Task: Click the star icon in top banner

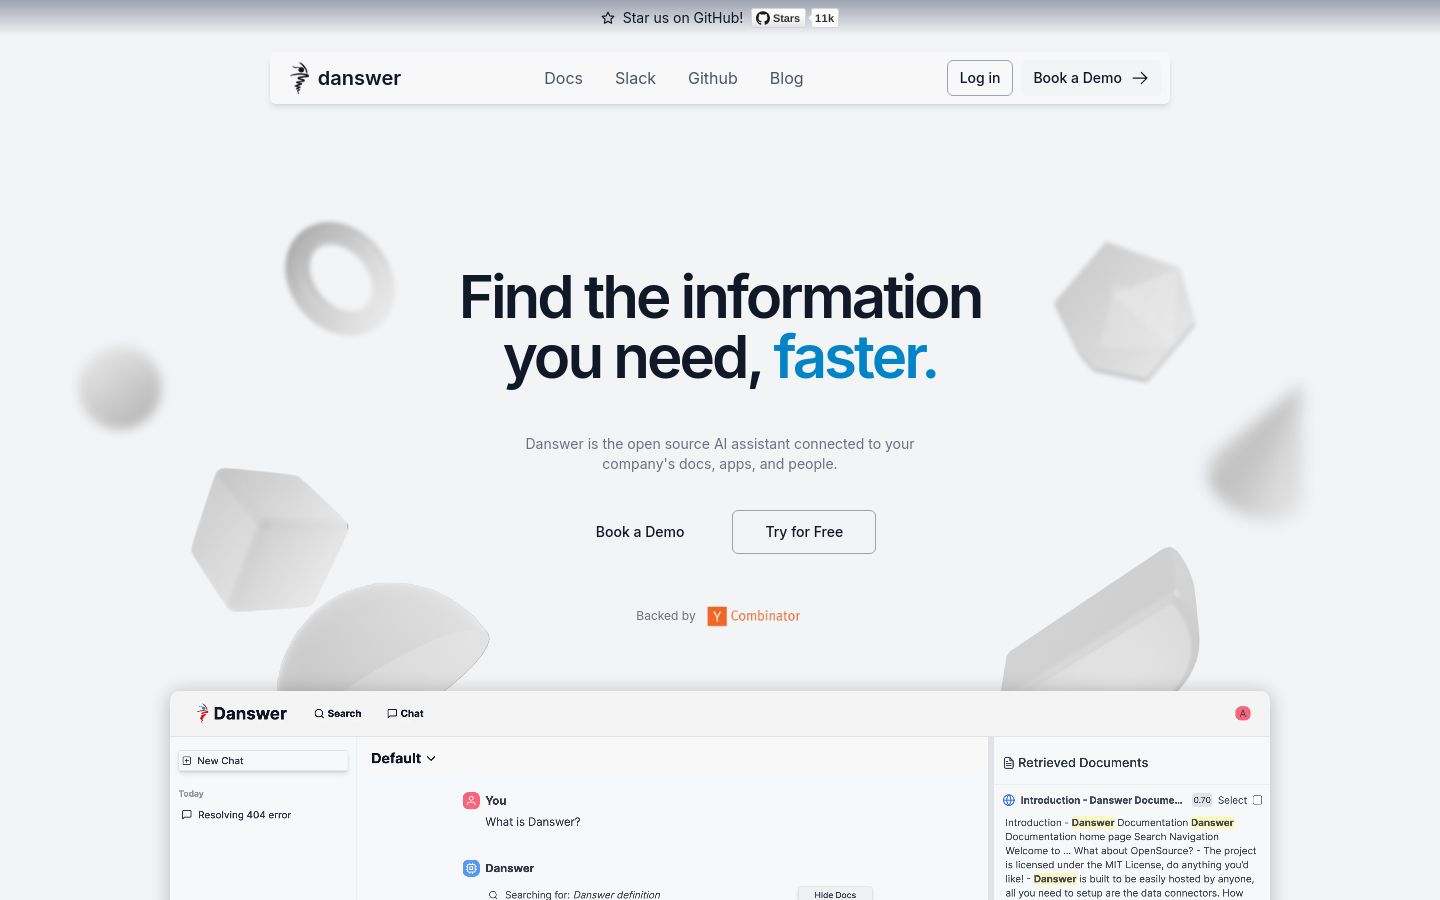Action: [608, 18]
